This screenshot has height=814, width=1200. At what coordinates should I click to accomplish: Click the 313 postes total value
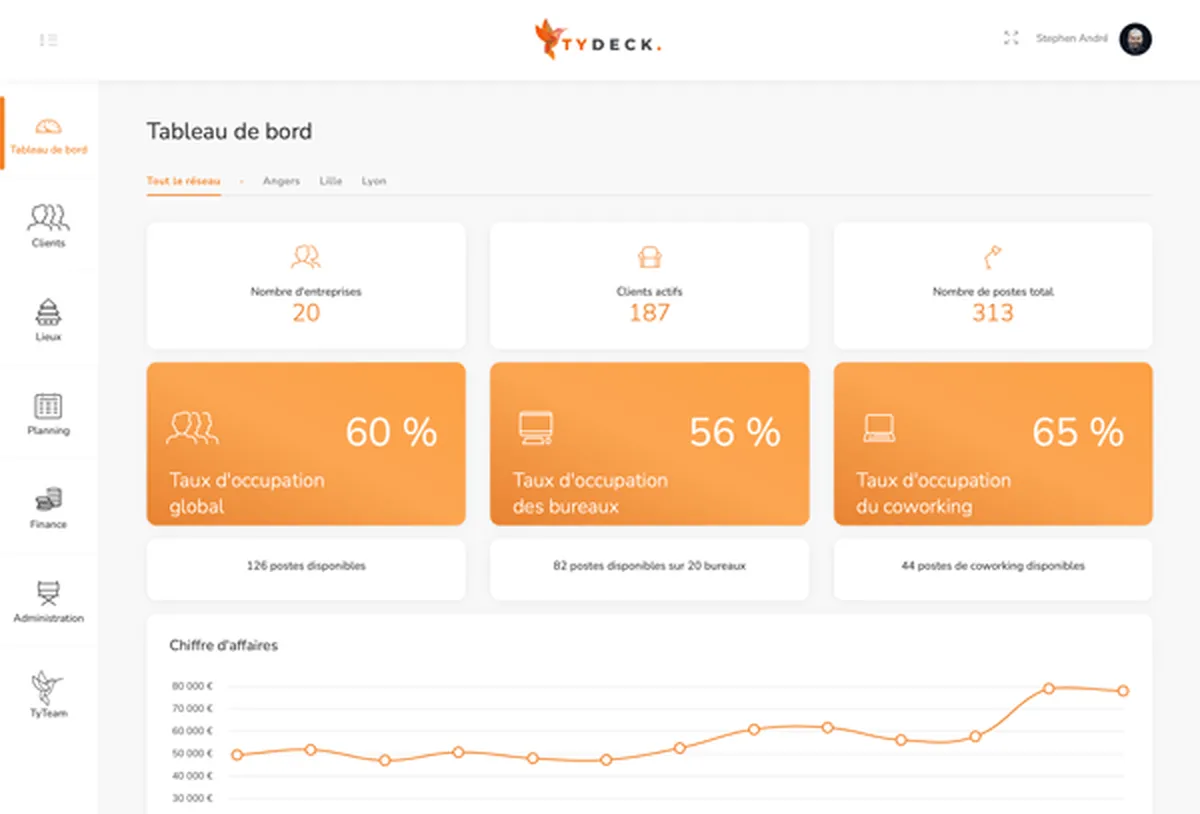[x=993, y=313]
